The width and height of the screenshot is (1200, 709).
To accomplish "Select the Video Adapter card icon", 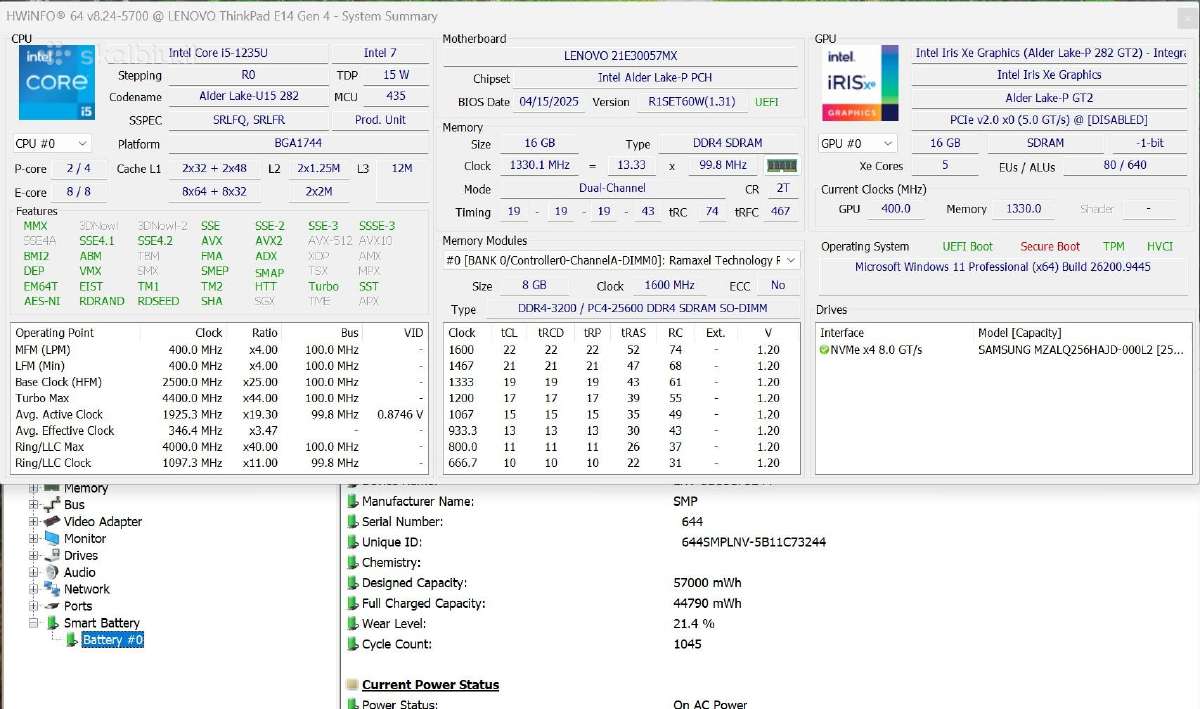I will click(51, 521).
